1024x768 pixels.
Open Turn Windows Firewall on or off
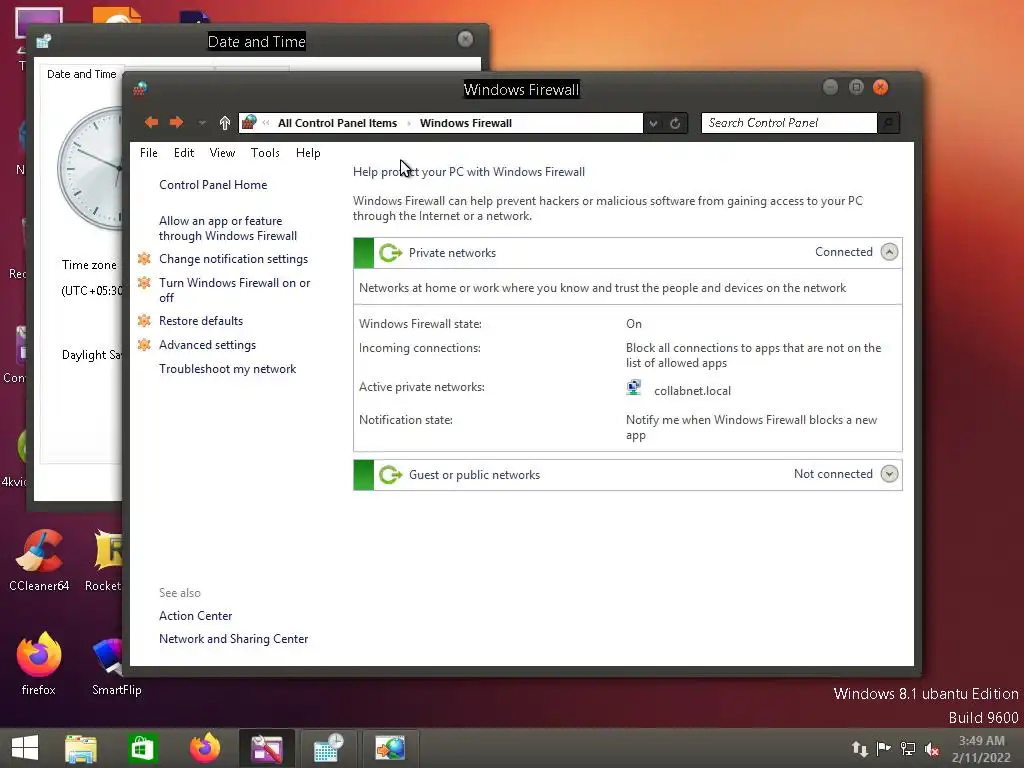(234, 290)
